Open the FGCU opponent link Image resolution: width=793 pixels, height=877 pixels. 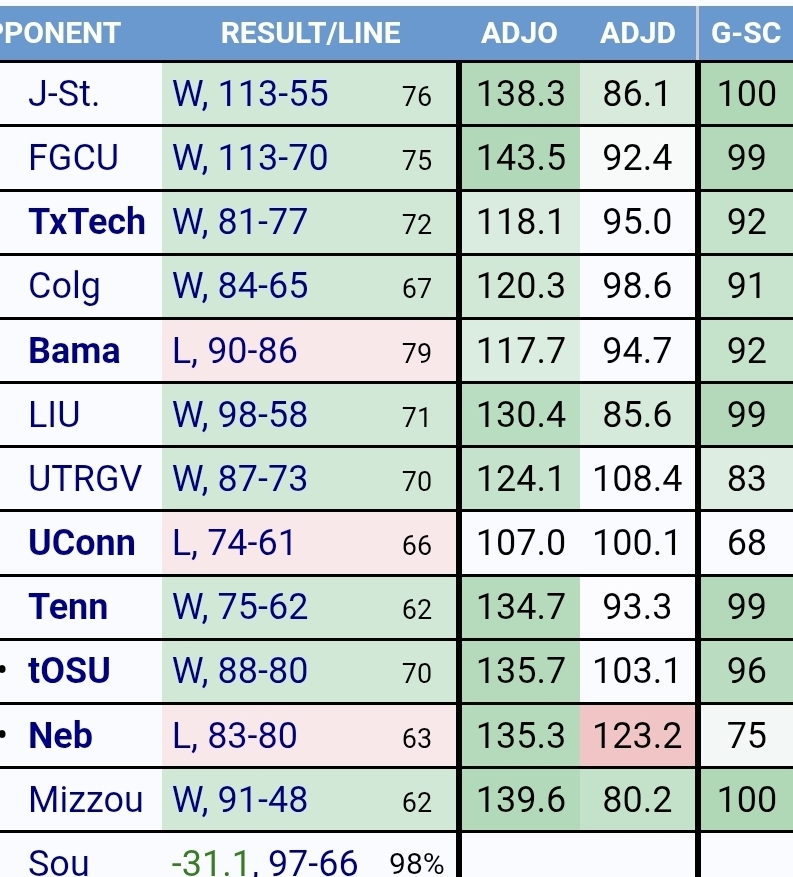click(x=74, y=158)
